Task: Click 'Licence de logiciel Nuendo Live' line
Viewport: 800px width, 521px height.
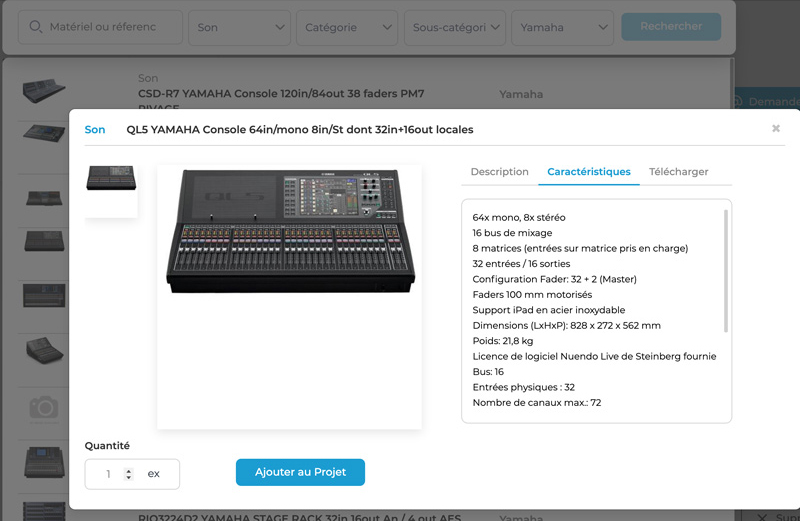Action: click(594, 356)
